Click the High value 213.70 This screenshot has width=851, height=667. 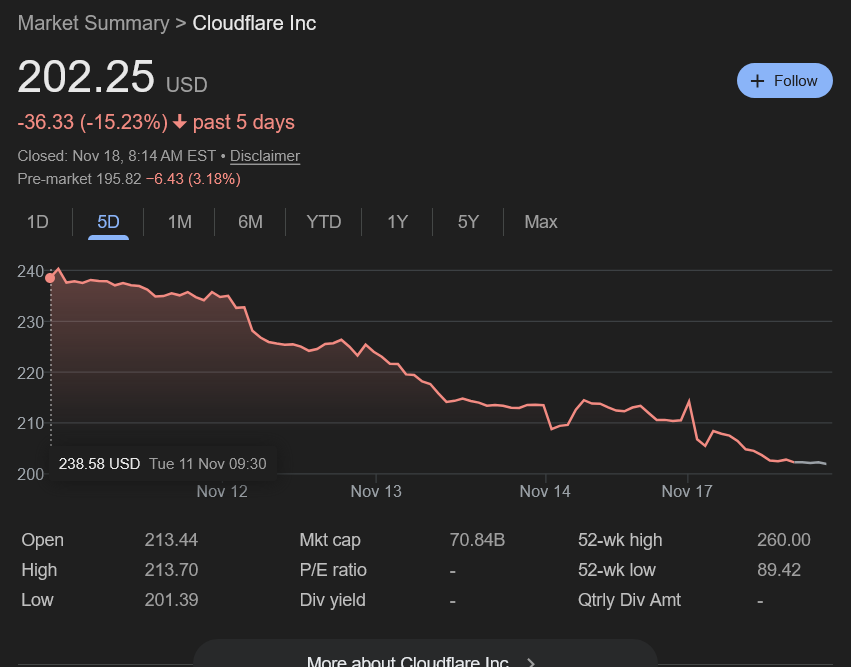click(x=171, y=570)
